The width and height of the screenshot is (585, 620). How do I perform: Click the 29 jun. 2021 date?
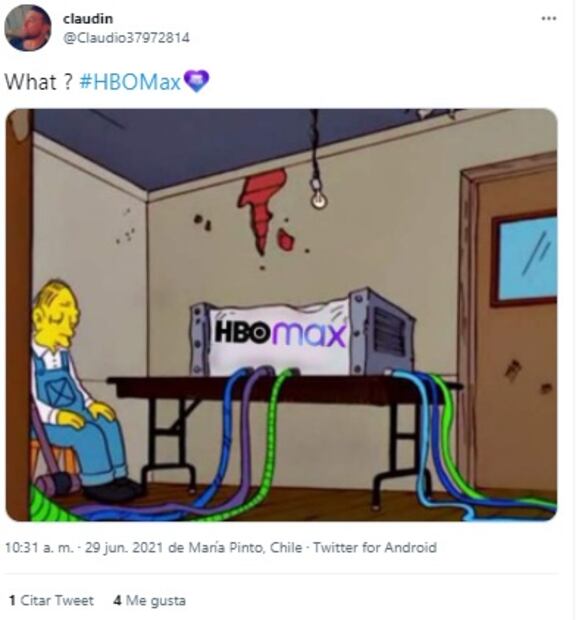click(x=124, y=548)
